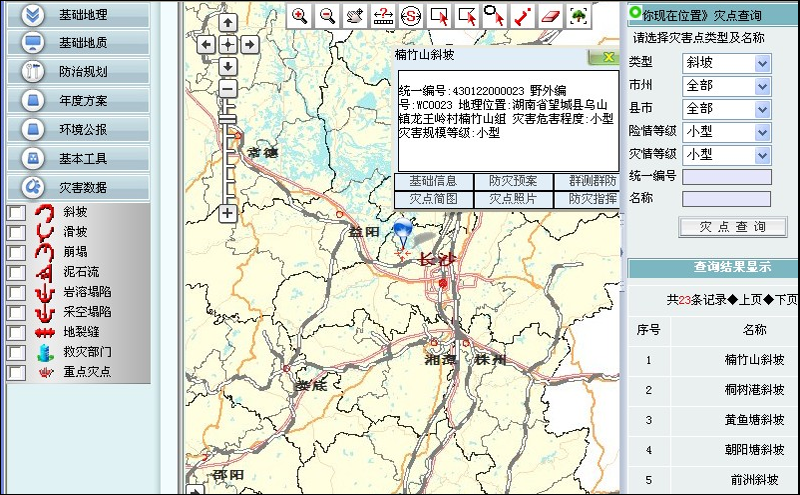Click the tree icon in map toolbar
The width and height of the screenshot is (800, 495).
(x=578, y=15)
